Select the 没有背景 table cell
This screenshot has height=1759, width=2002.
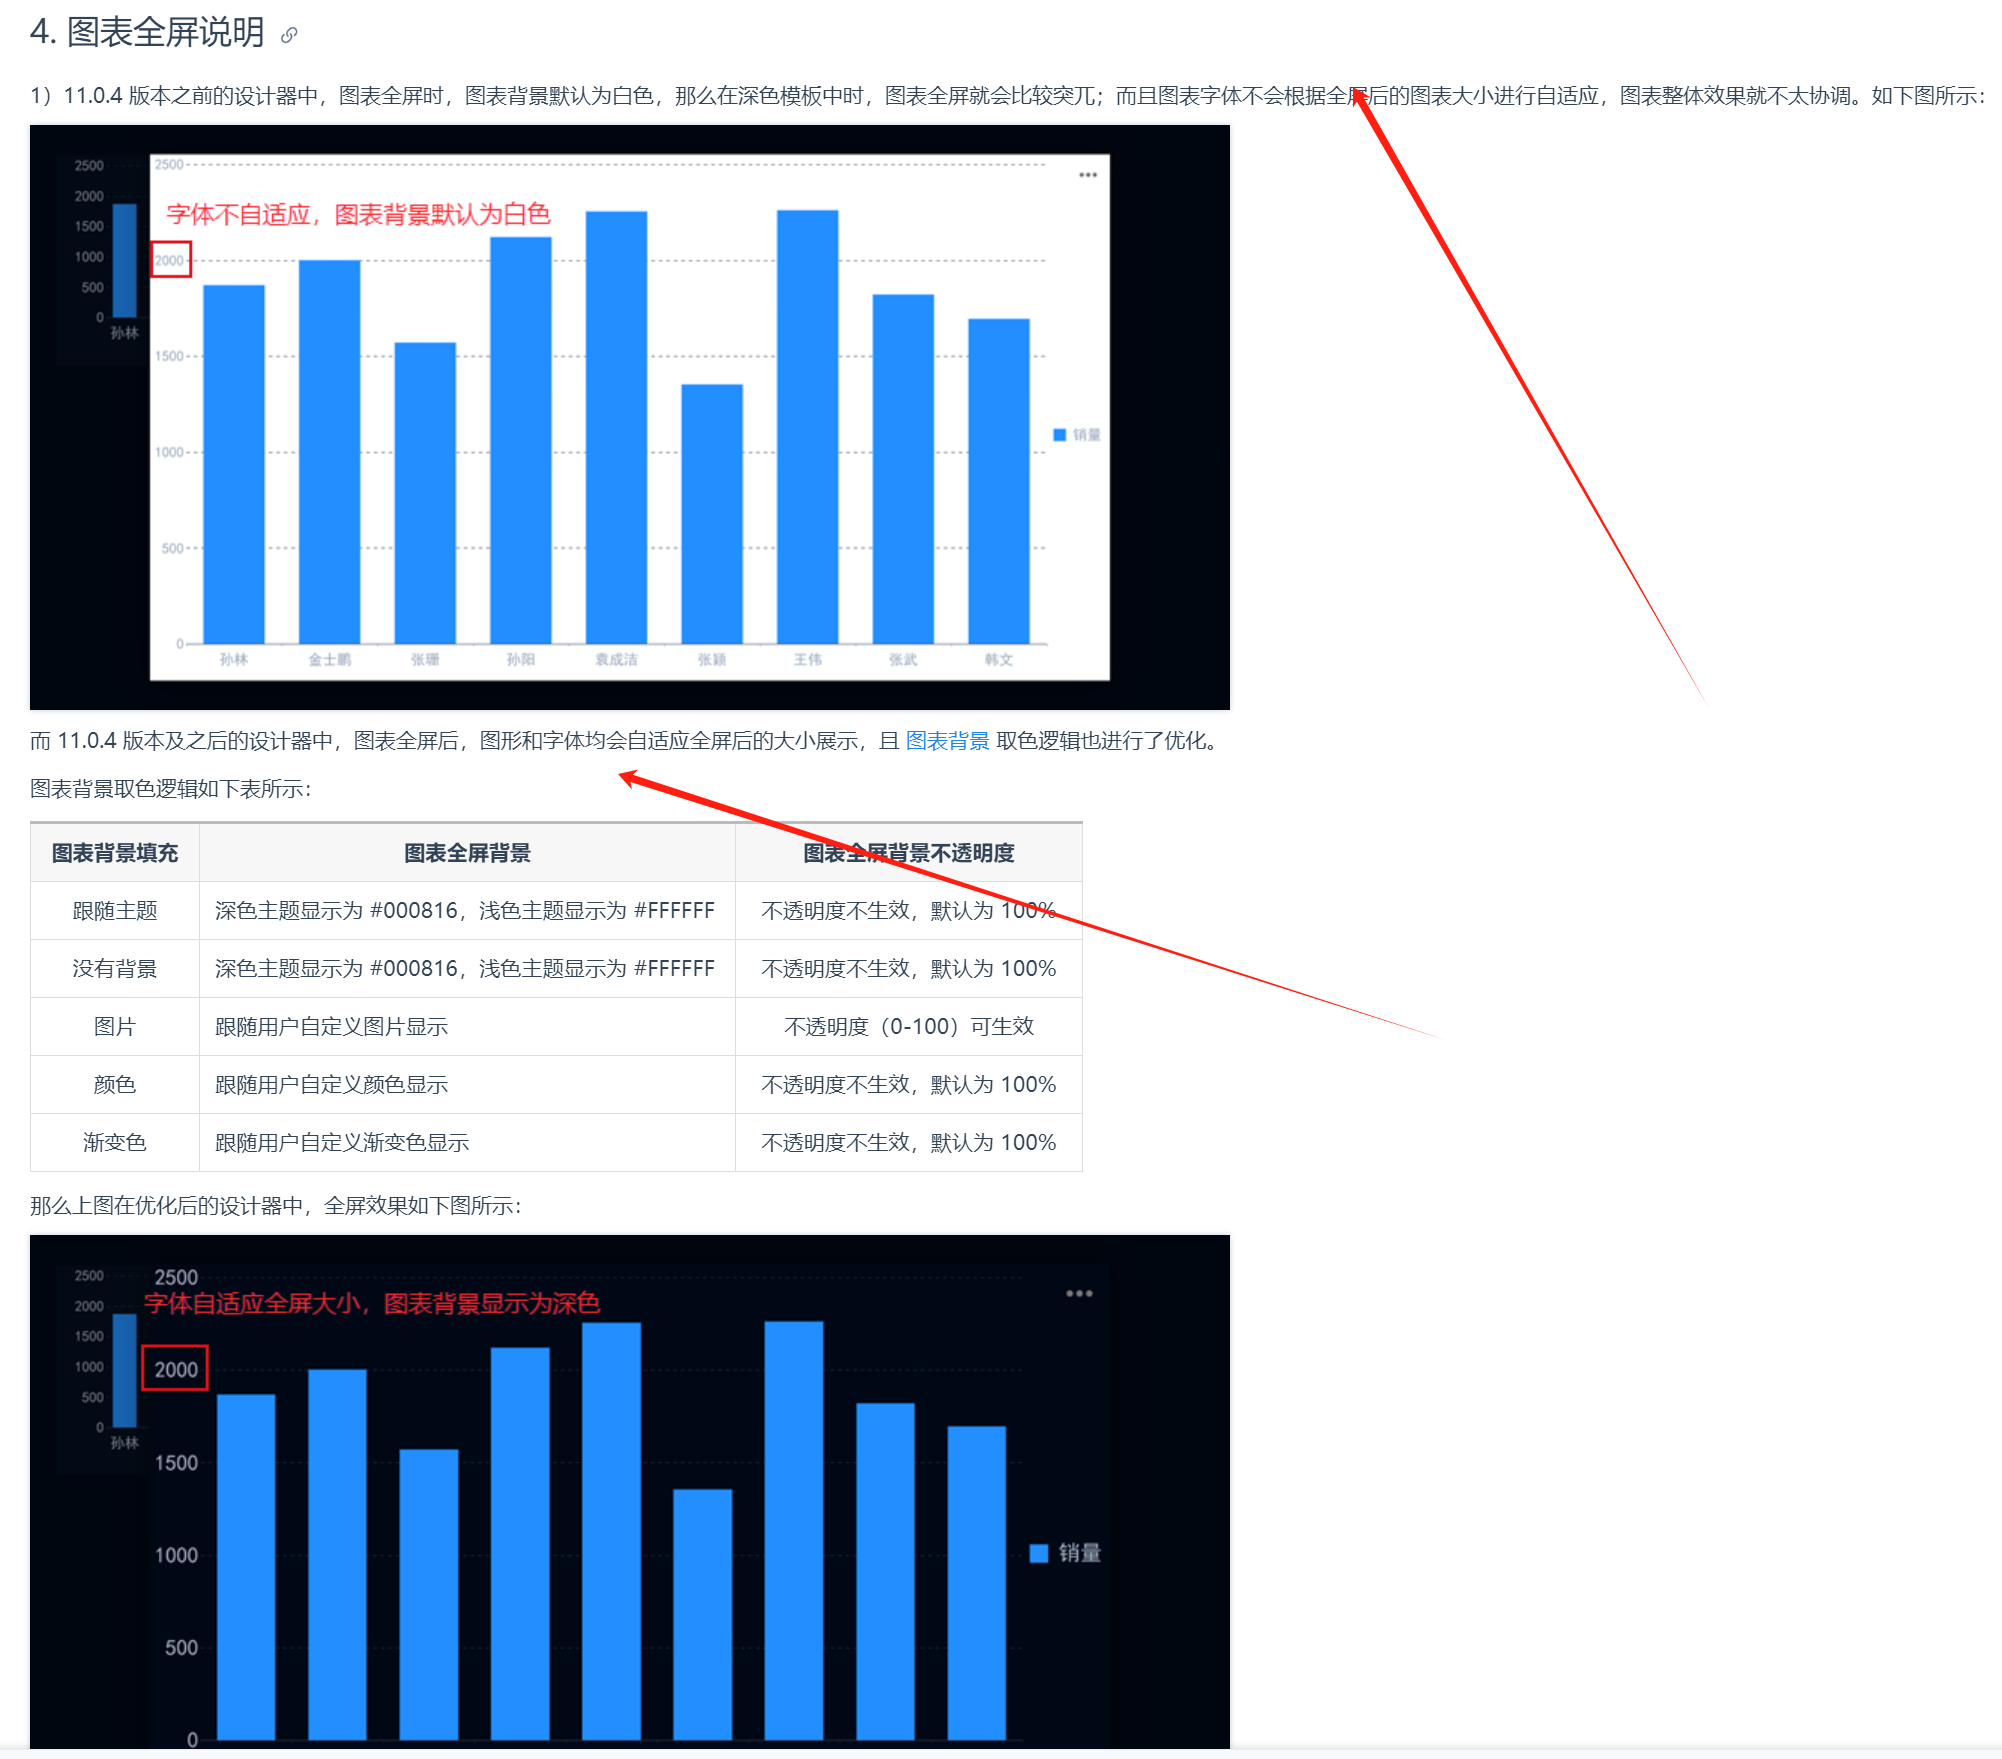tap(115, 969)
